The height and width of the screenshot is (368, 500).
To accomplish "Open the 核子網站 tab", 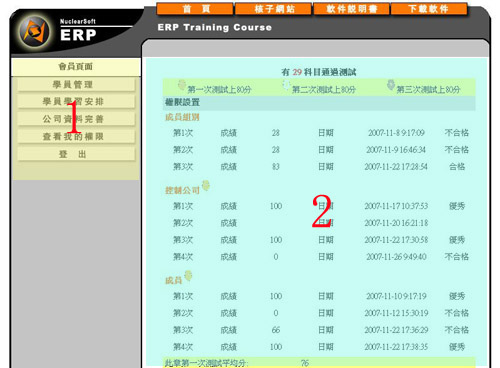I will point(274,9).
